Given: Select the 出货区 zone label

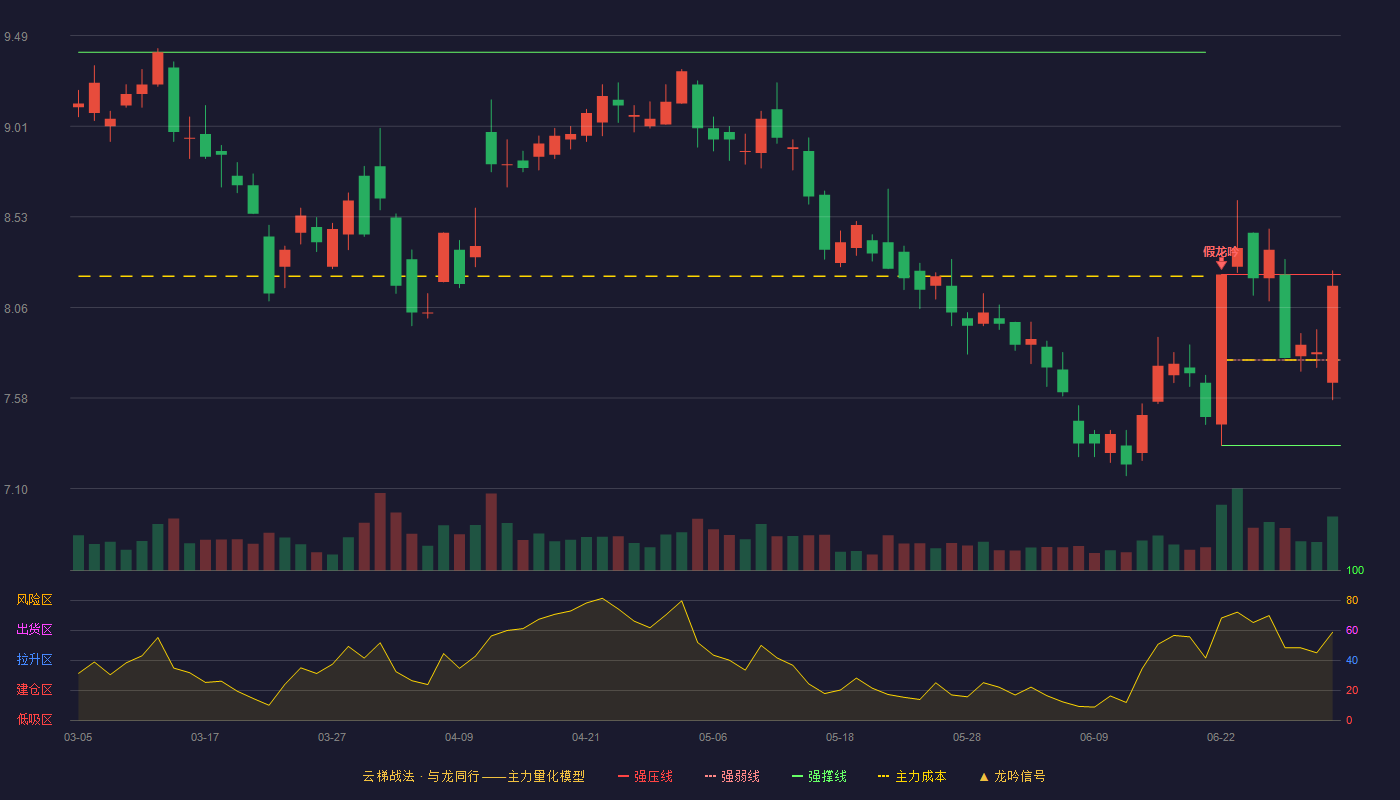Looking at the screenshot, I should click(x=34, y=630).
